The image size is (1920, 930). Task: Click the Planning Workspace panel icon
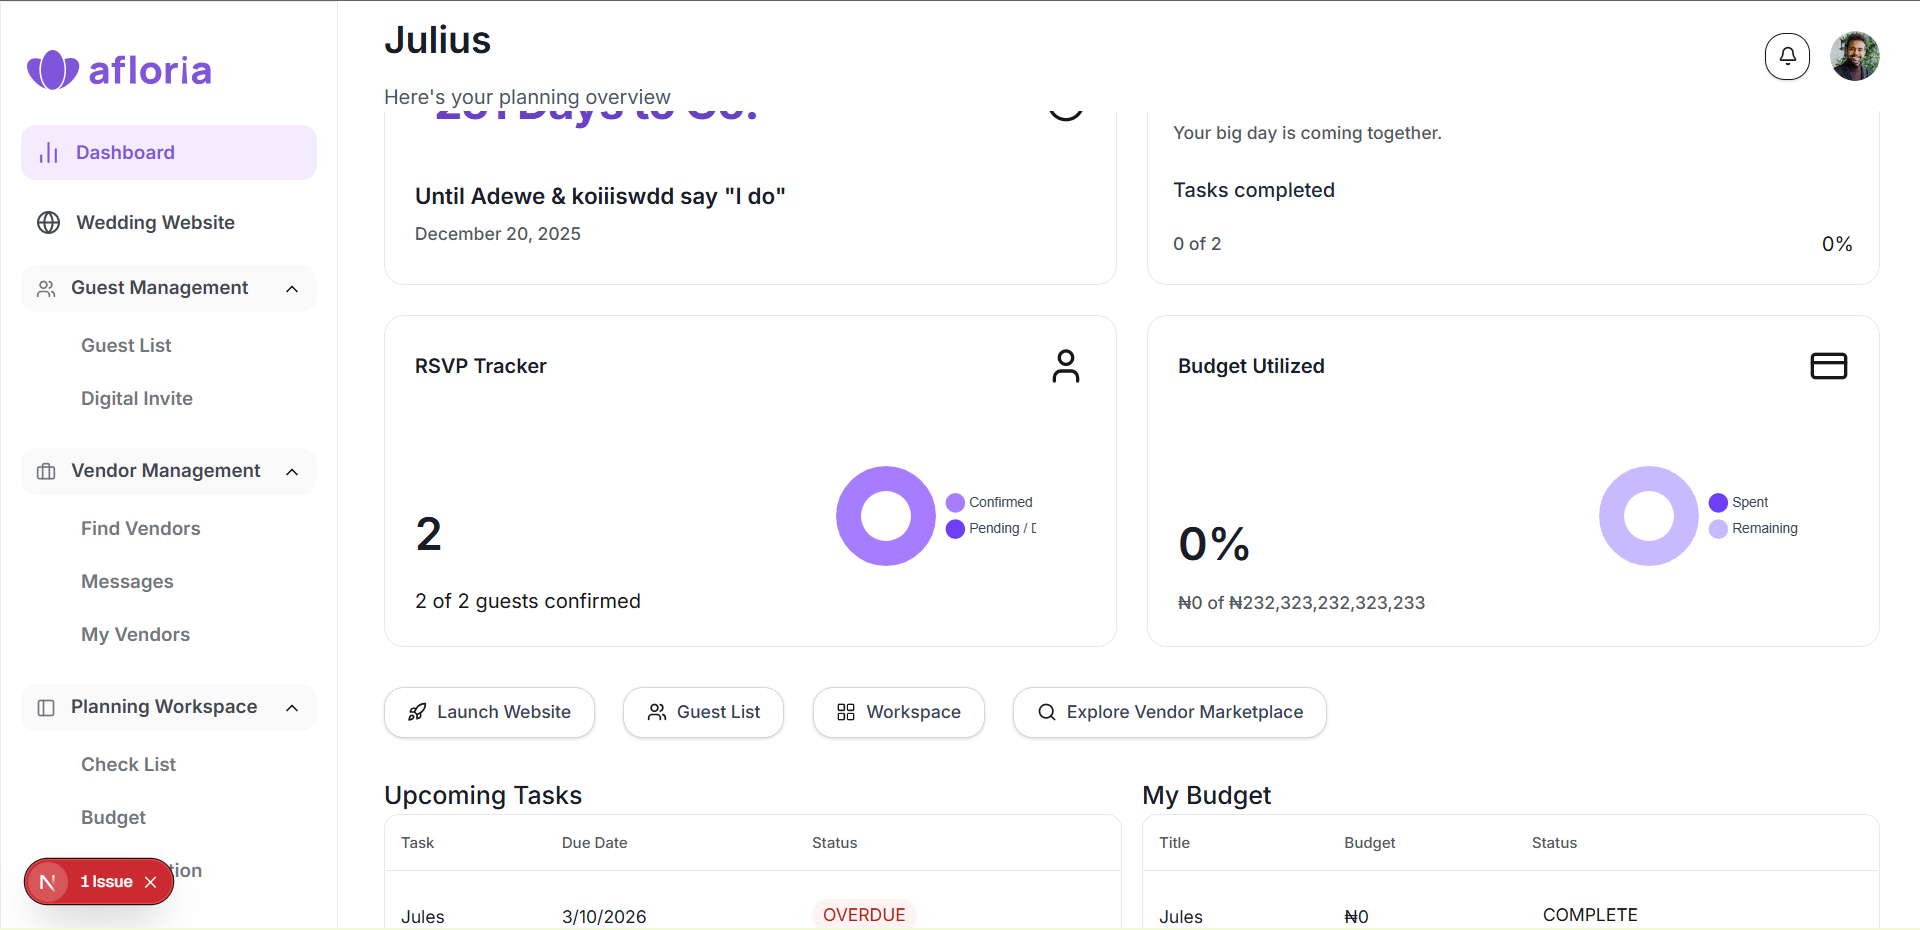tap(46, 707)
